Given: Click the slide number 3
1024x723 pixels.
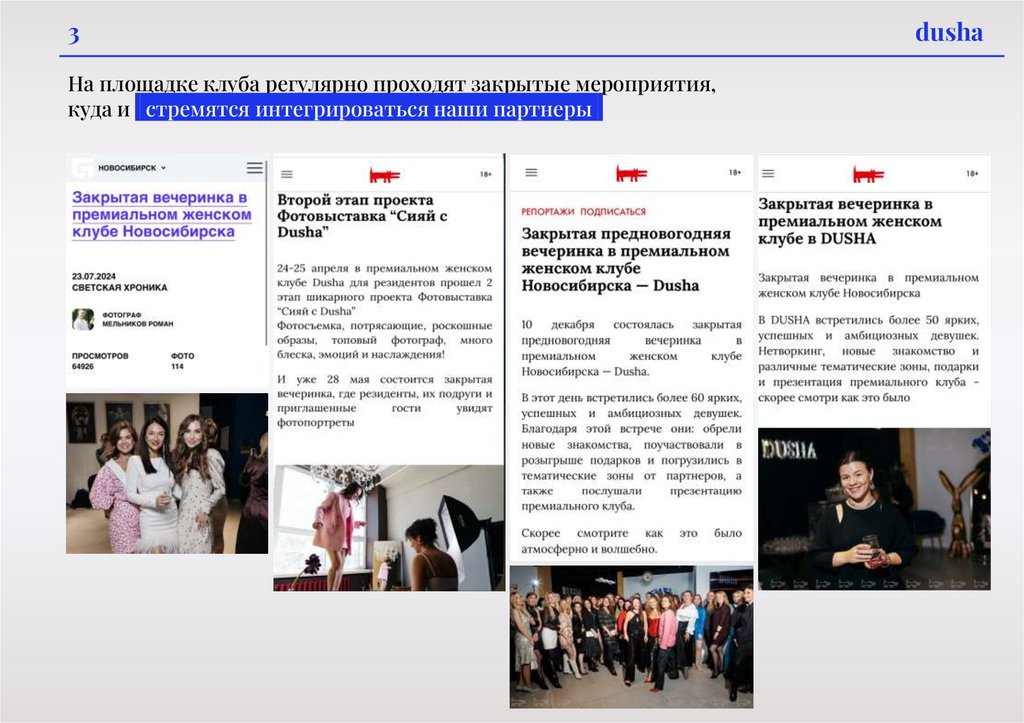Looking at the screenshot, I should coord(74,35).
